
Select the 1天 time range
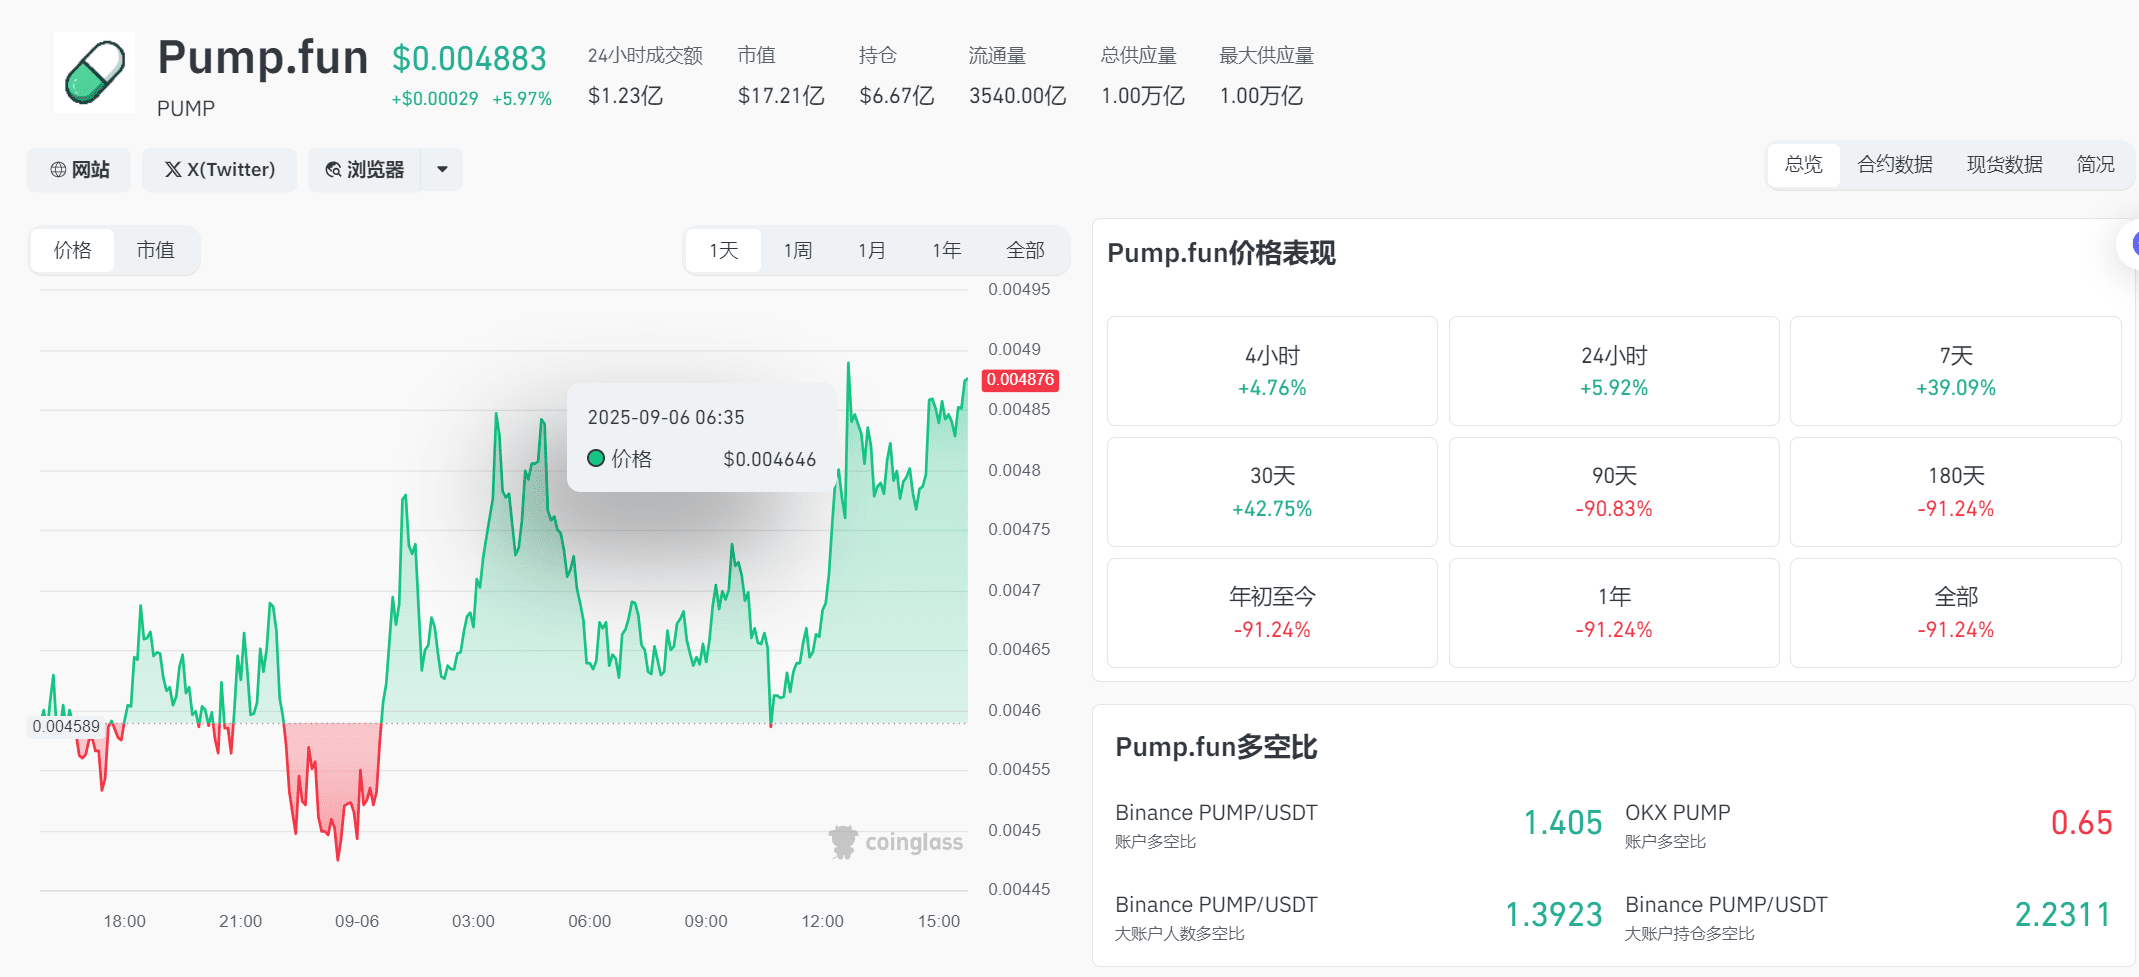(x=724, y=250)
